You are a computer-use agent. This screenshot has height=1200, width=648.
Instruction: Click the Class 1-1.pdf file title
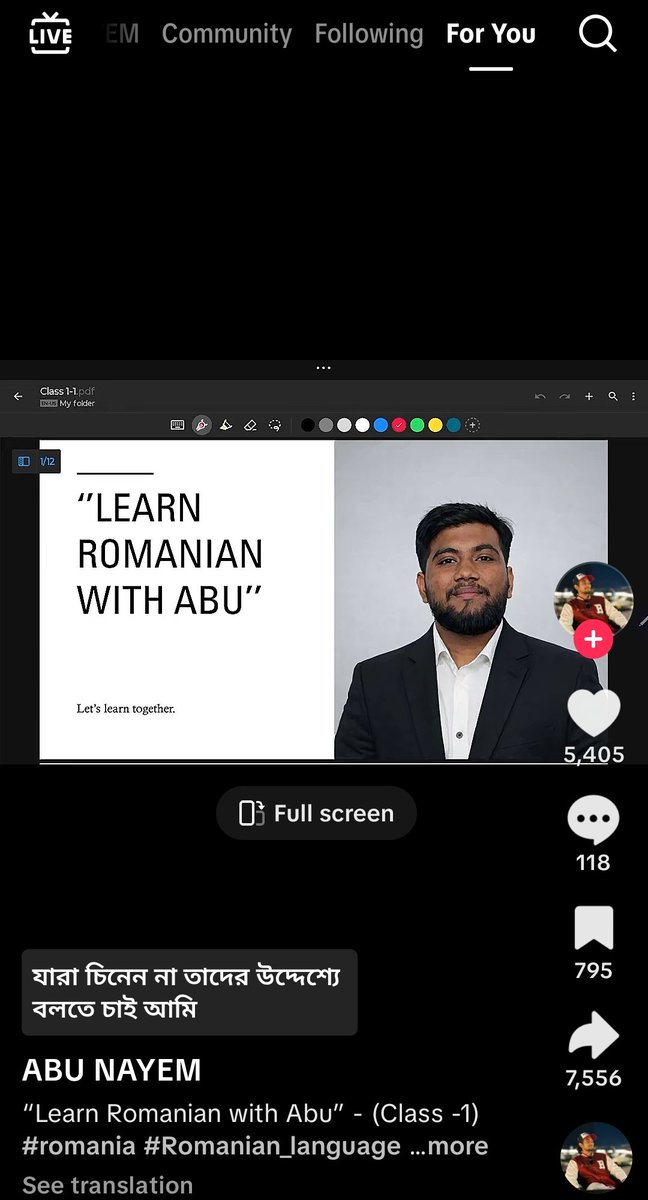tap(67, 391)
